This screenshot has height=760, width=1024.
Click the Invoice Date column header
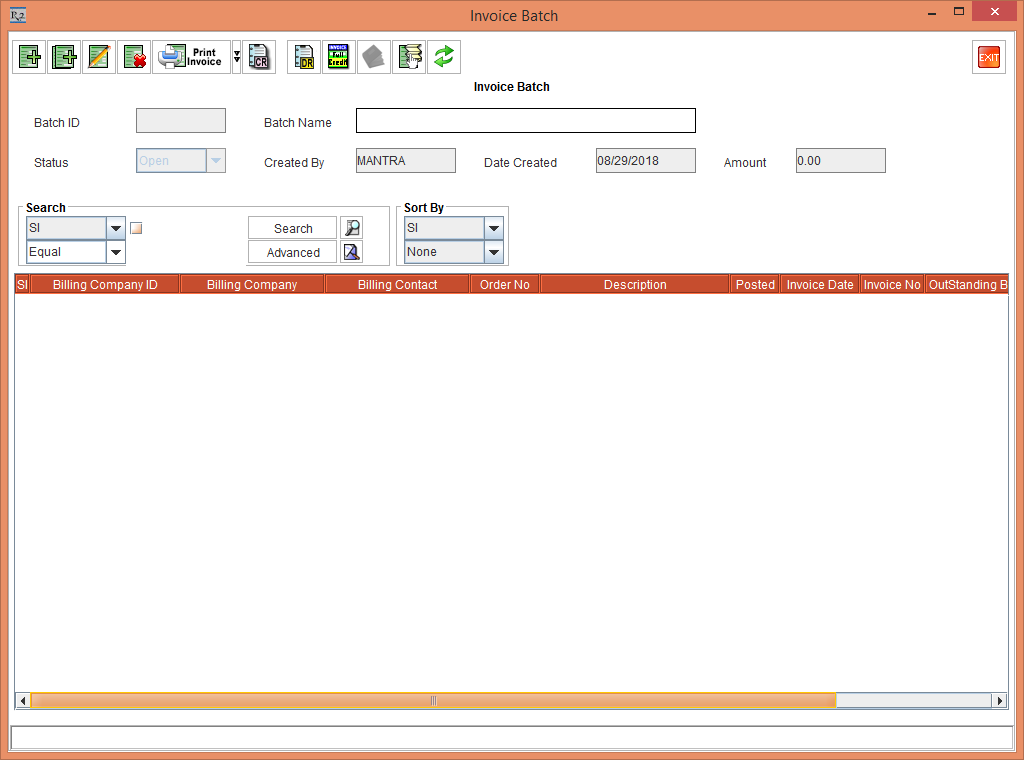coord(820,285)
